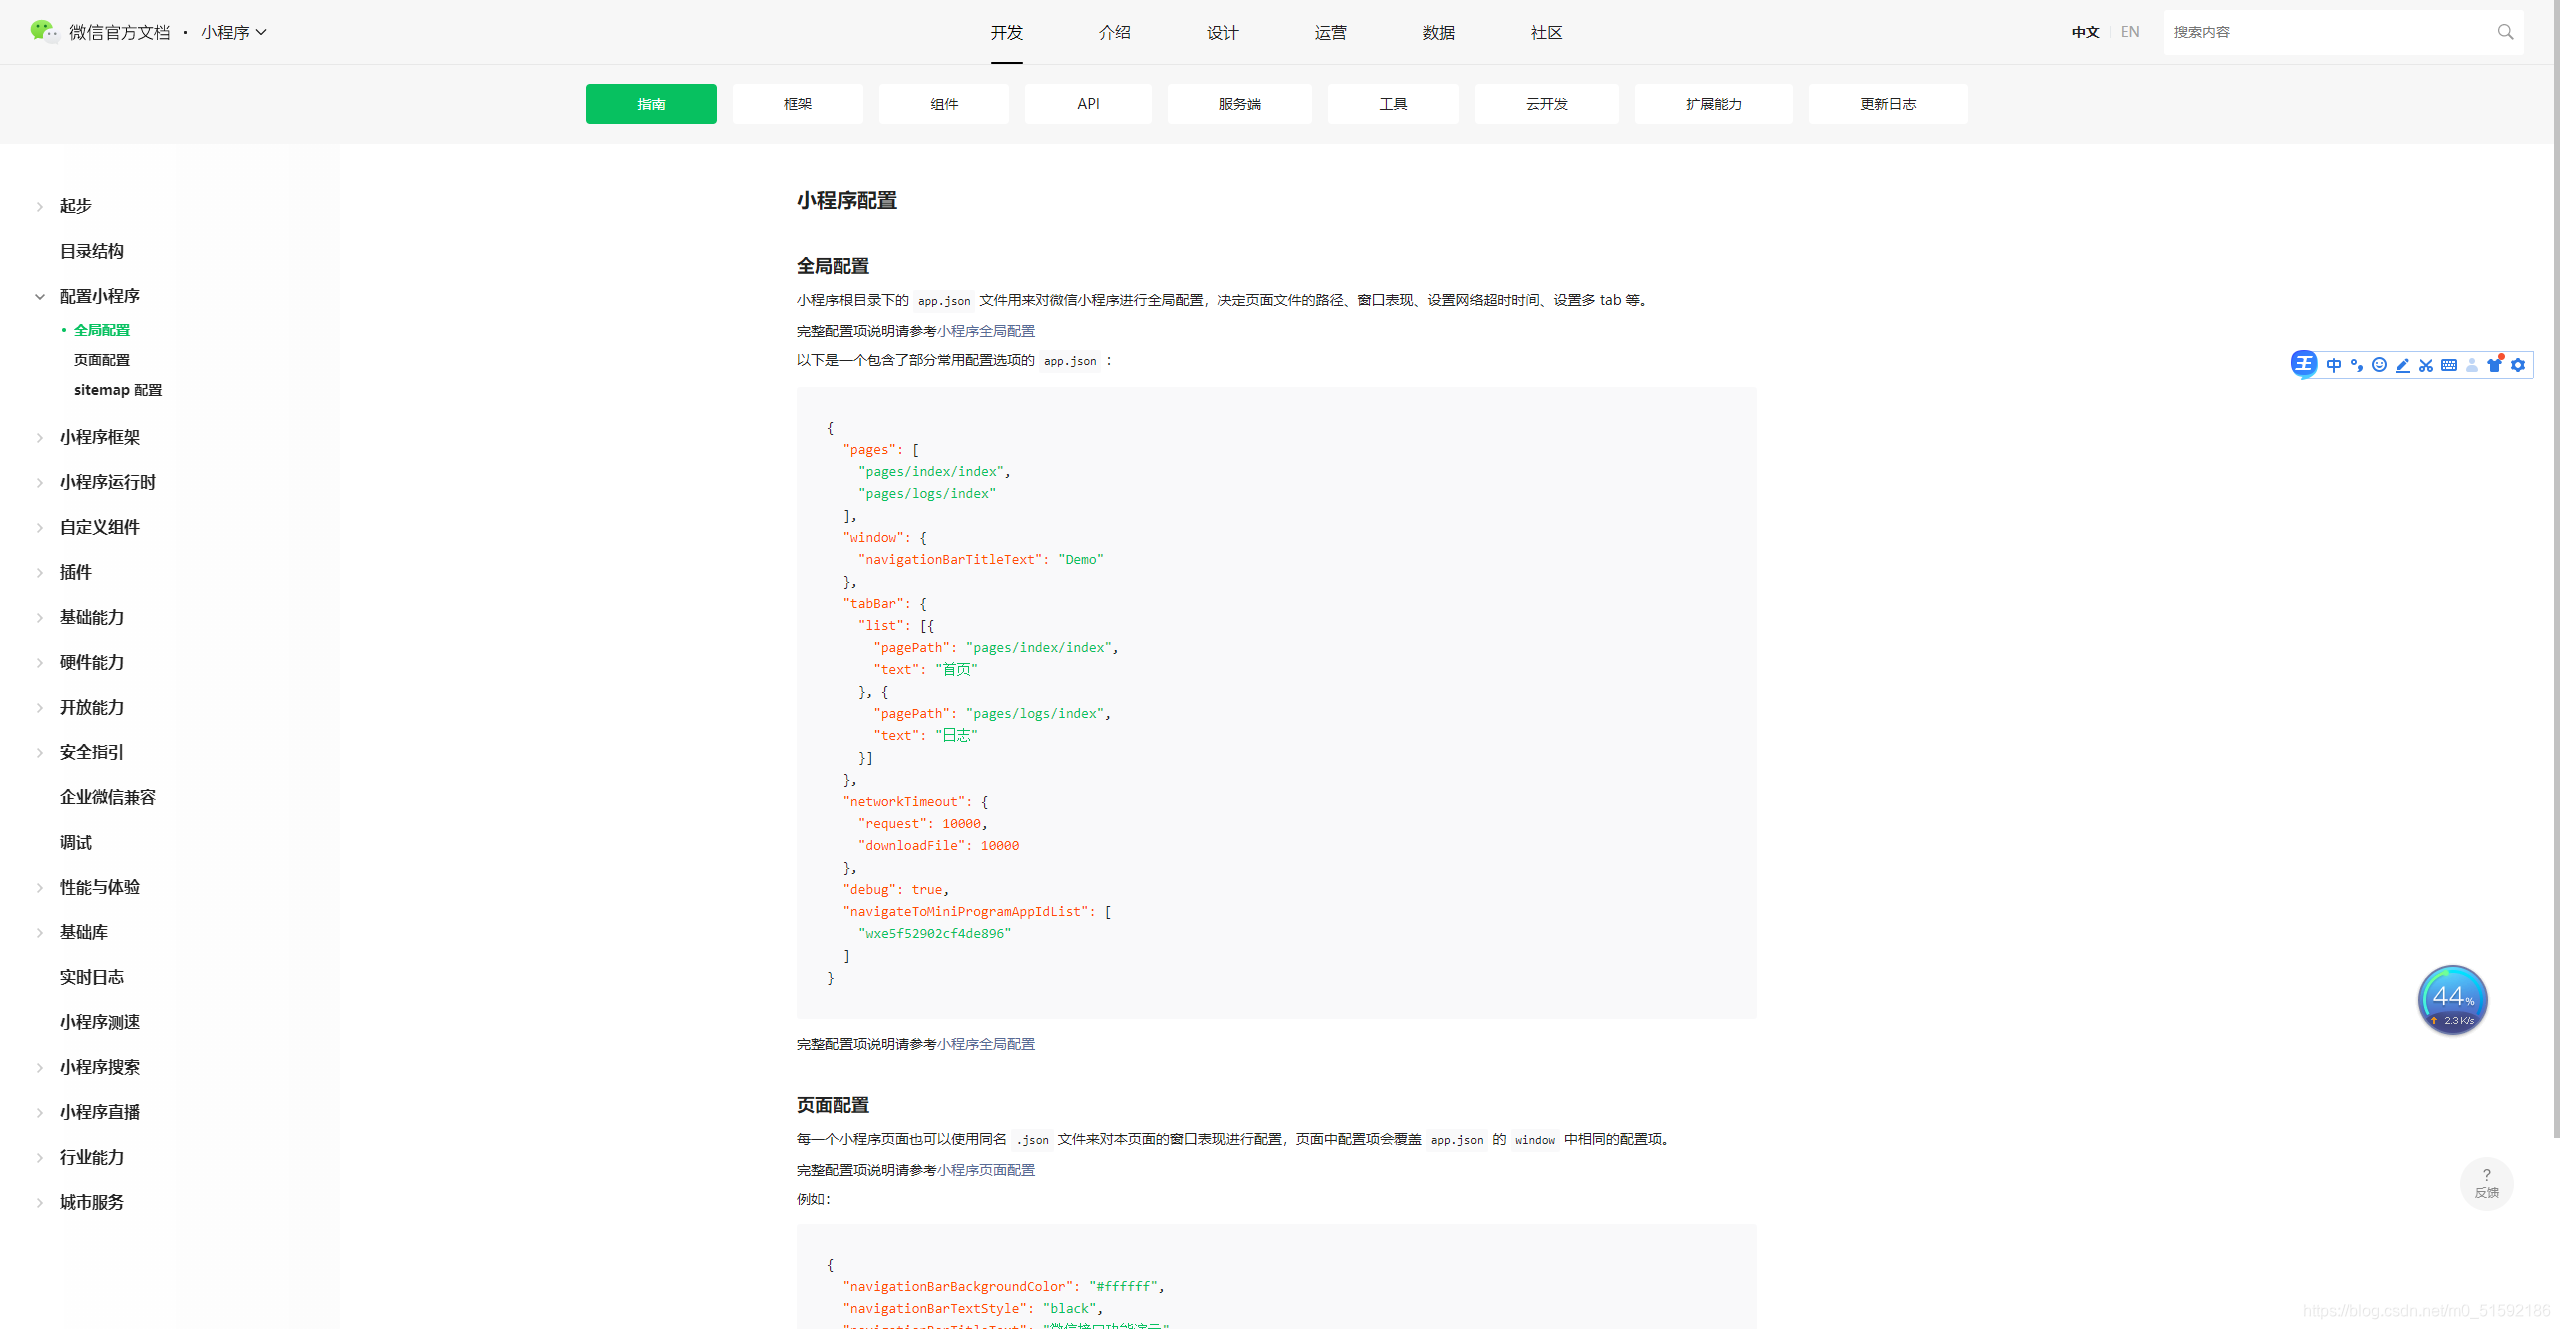Select the 服务端 sub-tab
The height and width of the screenshot is (1329, 2560).
coord(1240,104)
